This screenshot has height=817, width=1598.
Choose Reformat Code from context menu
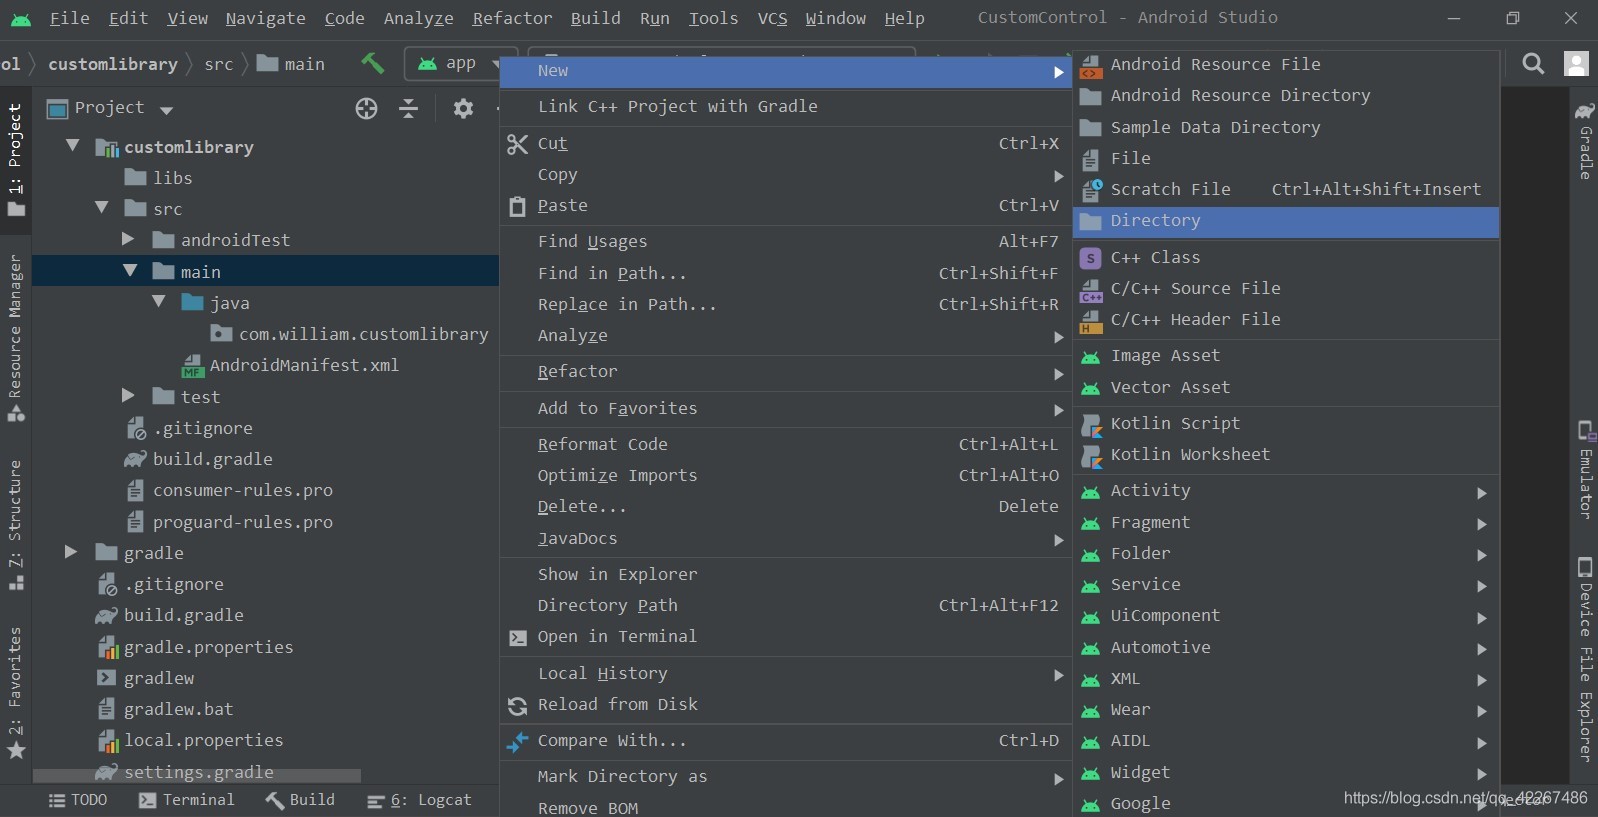click(x=786, y=445)
